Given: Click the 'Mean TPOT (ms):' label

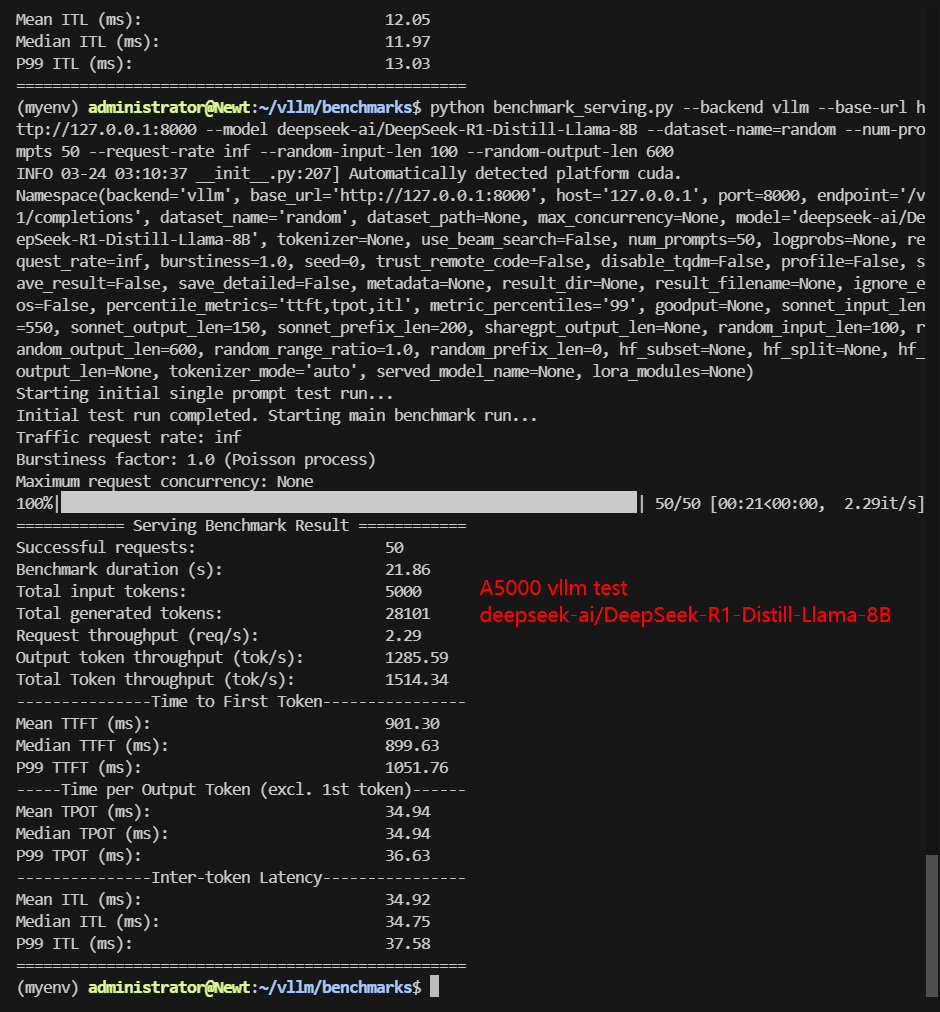Looking at the screenshot, I should [x=83, y=811].
